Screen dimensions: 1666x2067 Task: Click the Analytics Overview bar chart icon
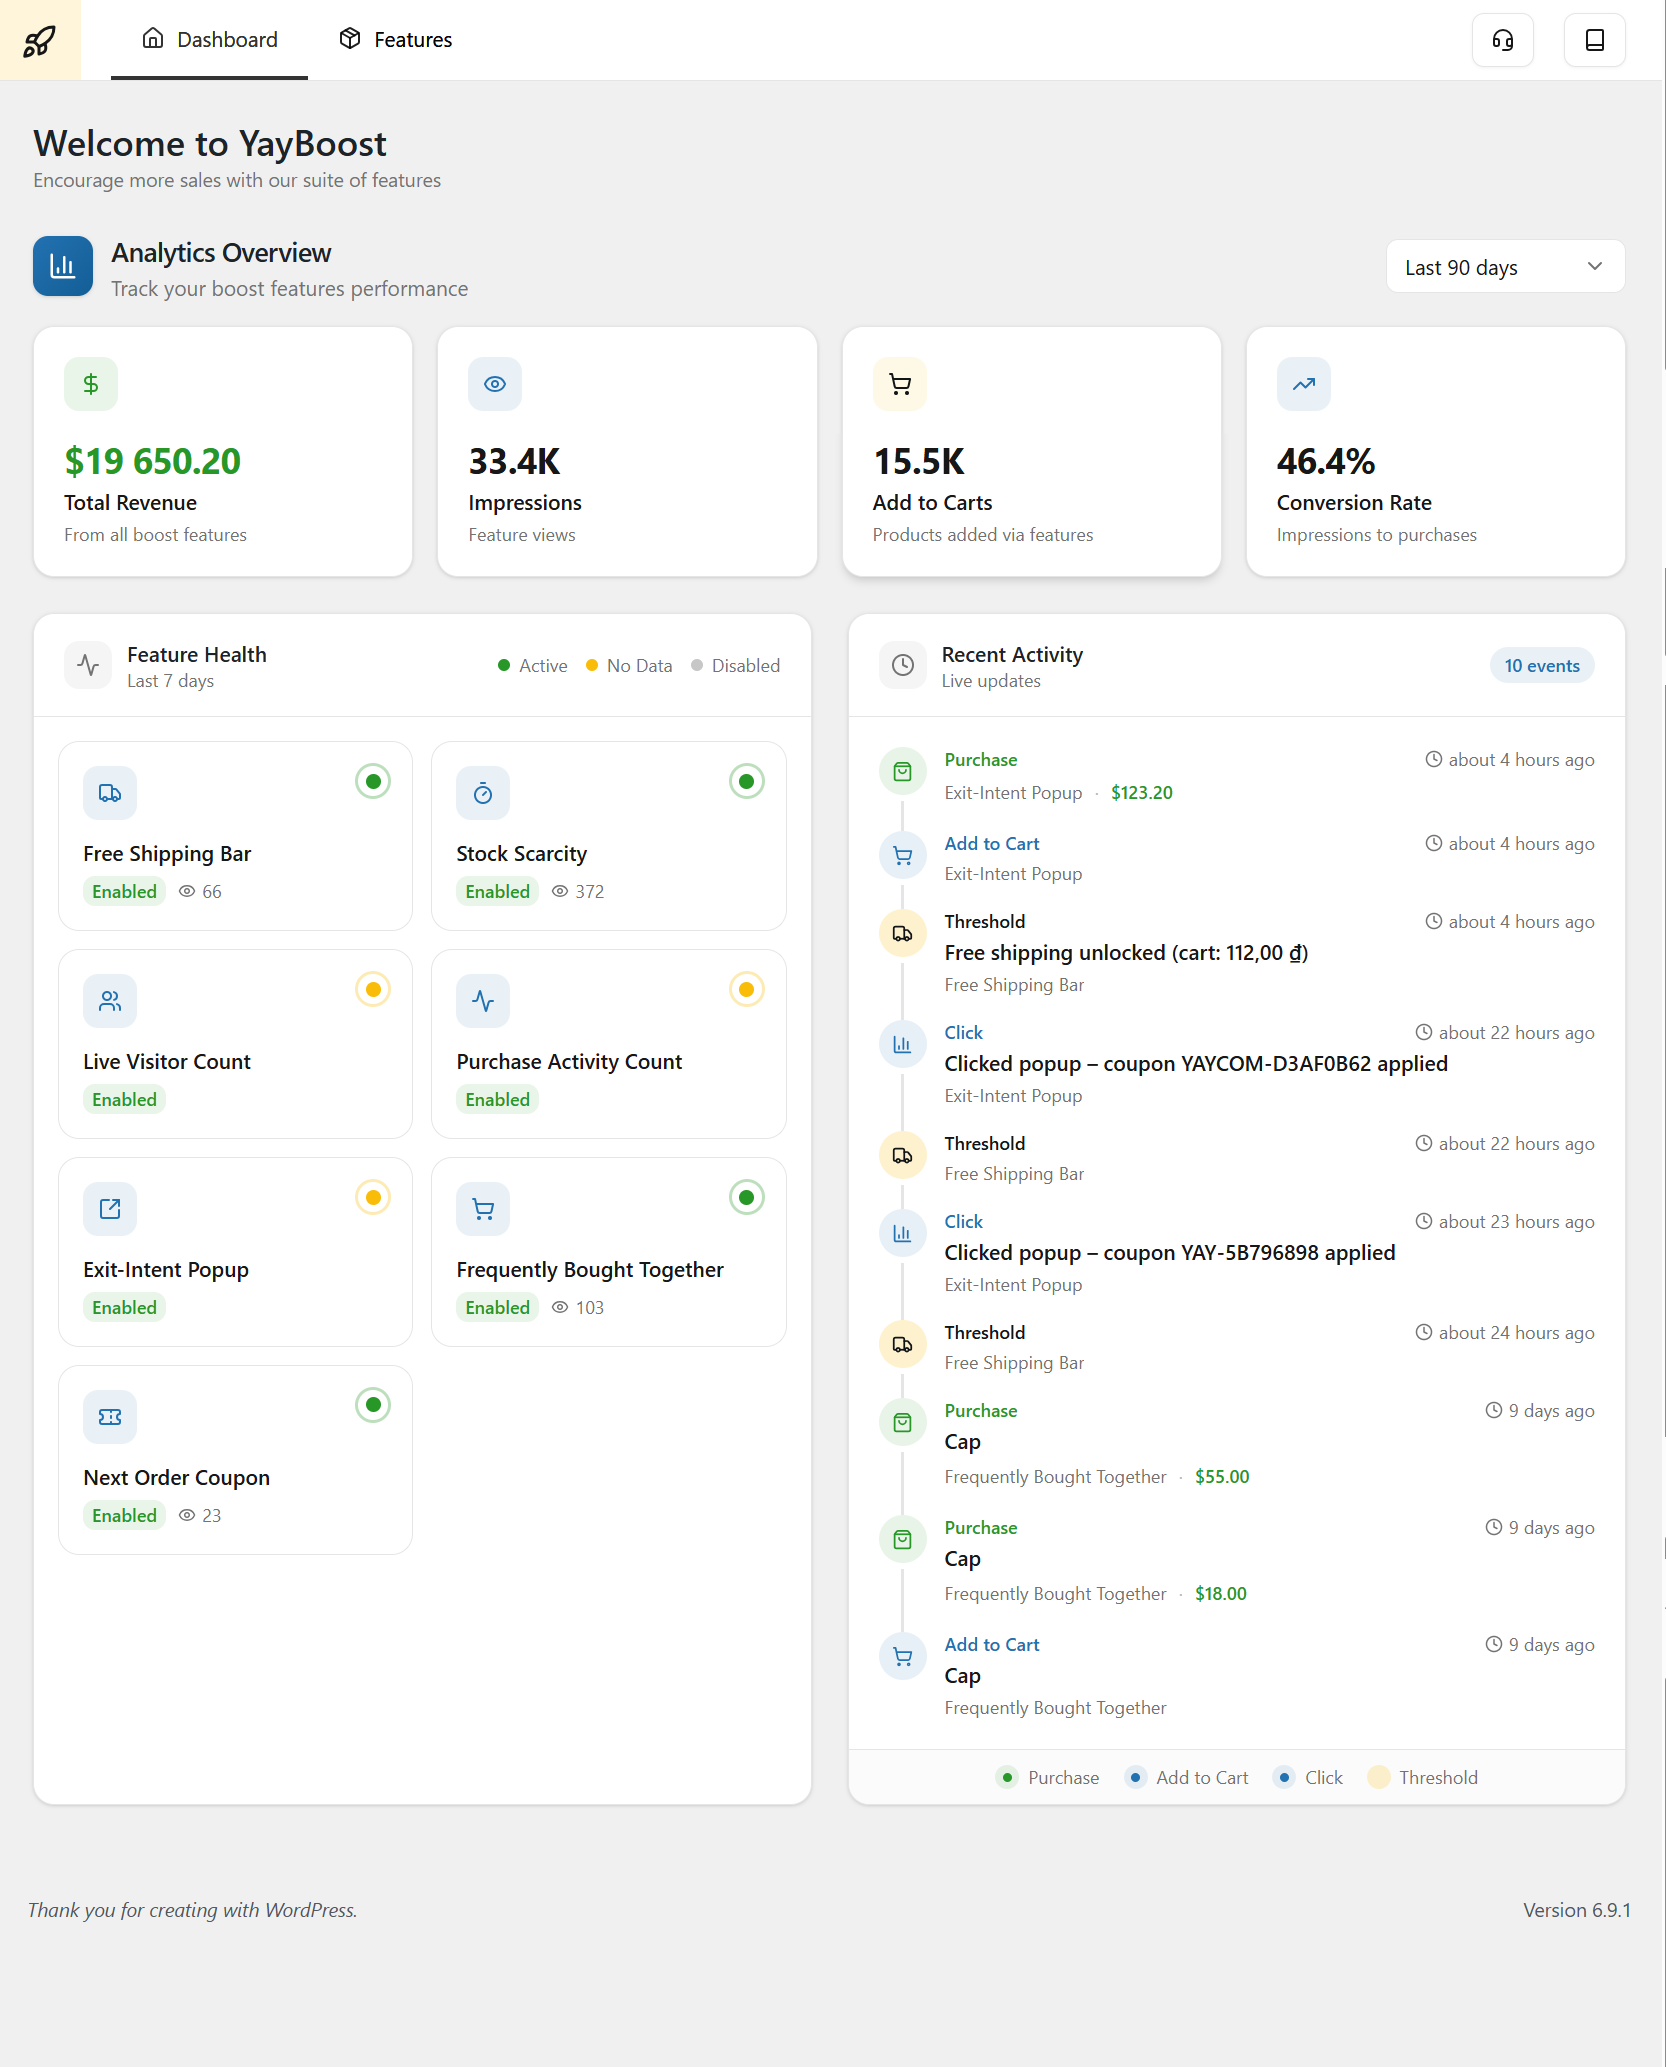pyautogui.click(x=63, y=266)
